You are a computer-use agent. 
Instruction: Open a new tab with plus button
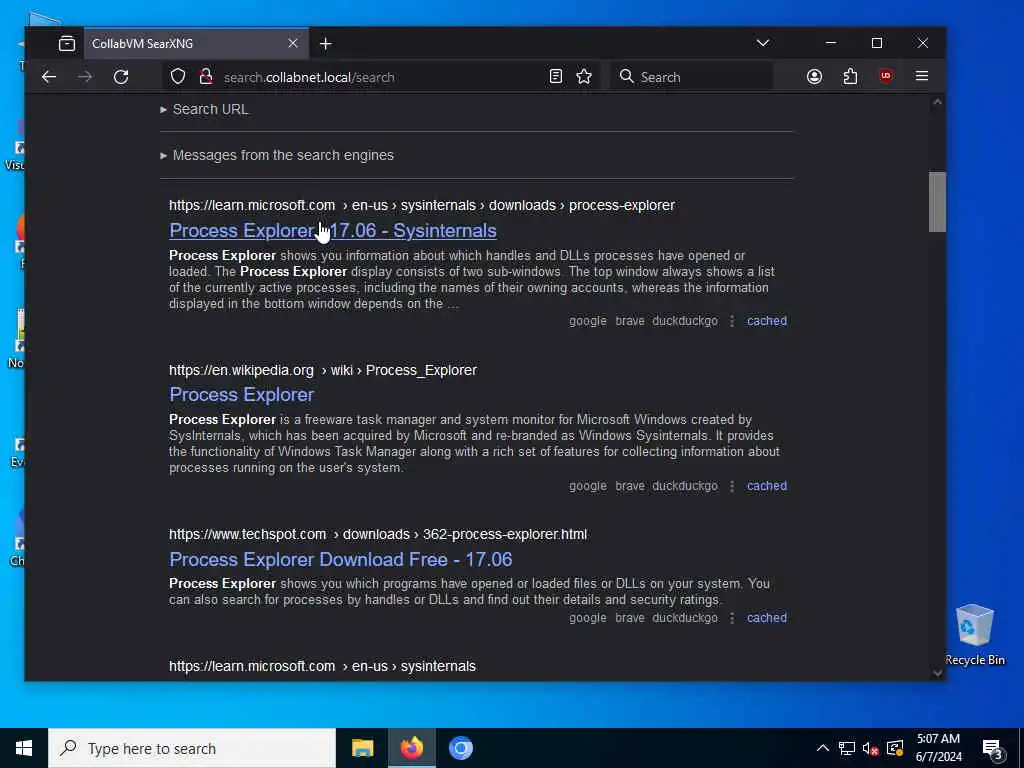[326, 44]
